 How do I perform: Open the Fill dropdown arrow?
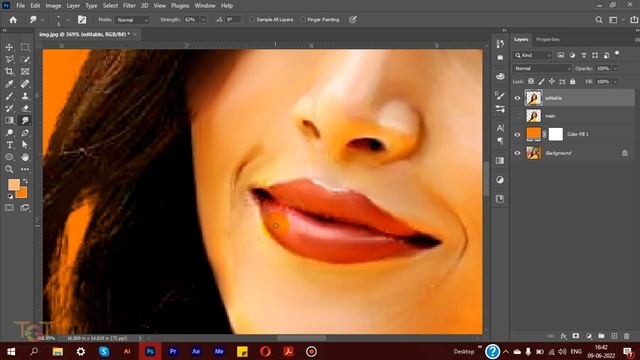click(x=615, y=82)
